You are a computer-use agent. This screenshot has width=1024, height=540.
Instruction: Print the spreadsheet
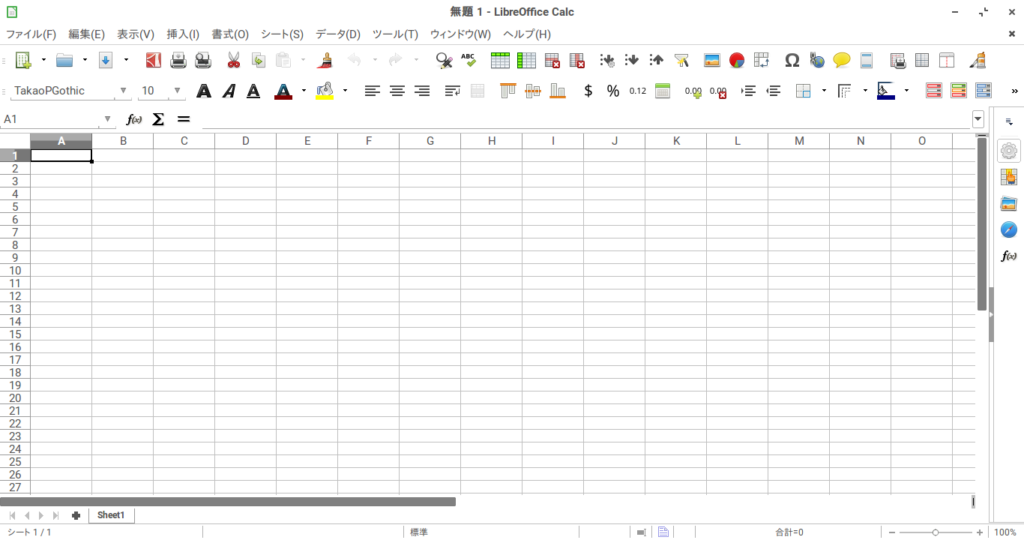coord(178,61)
